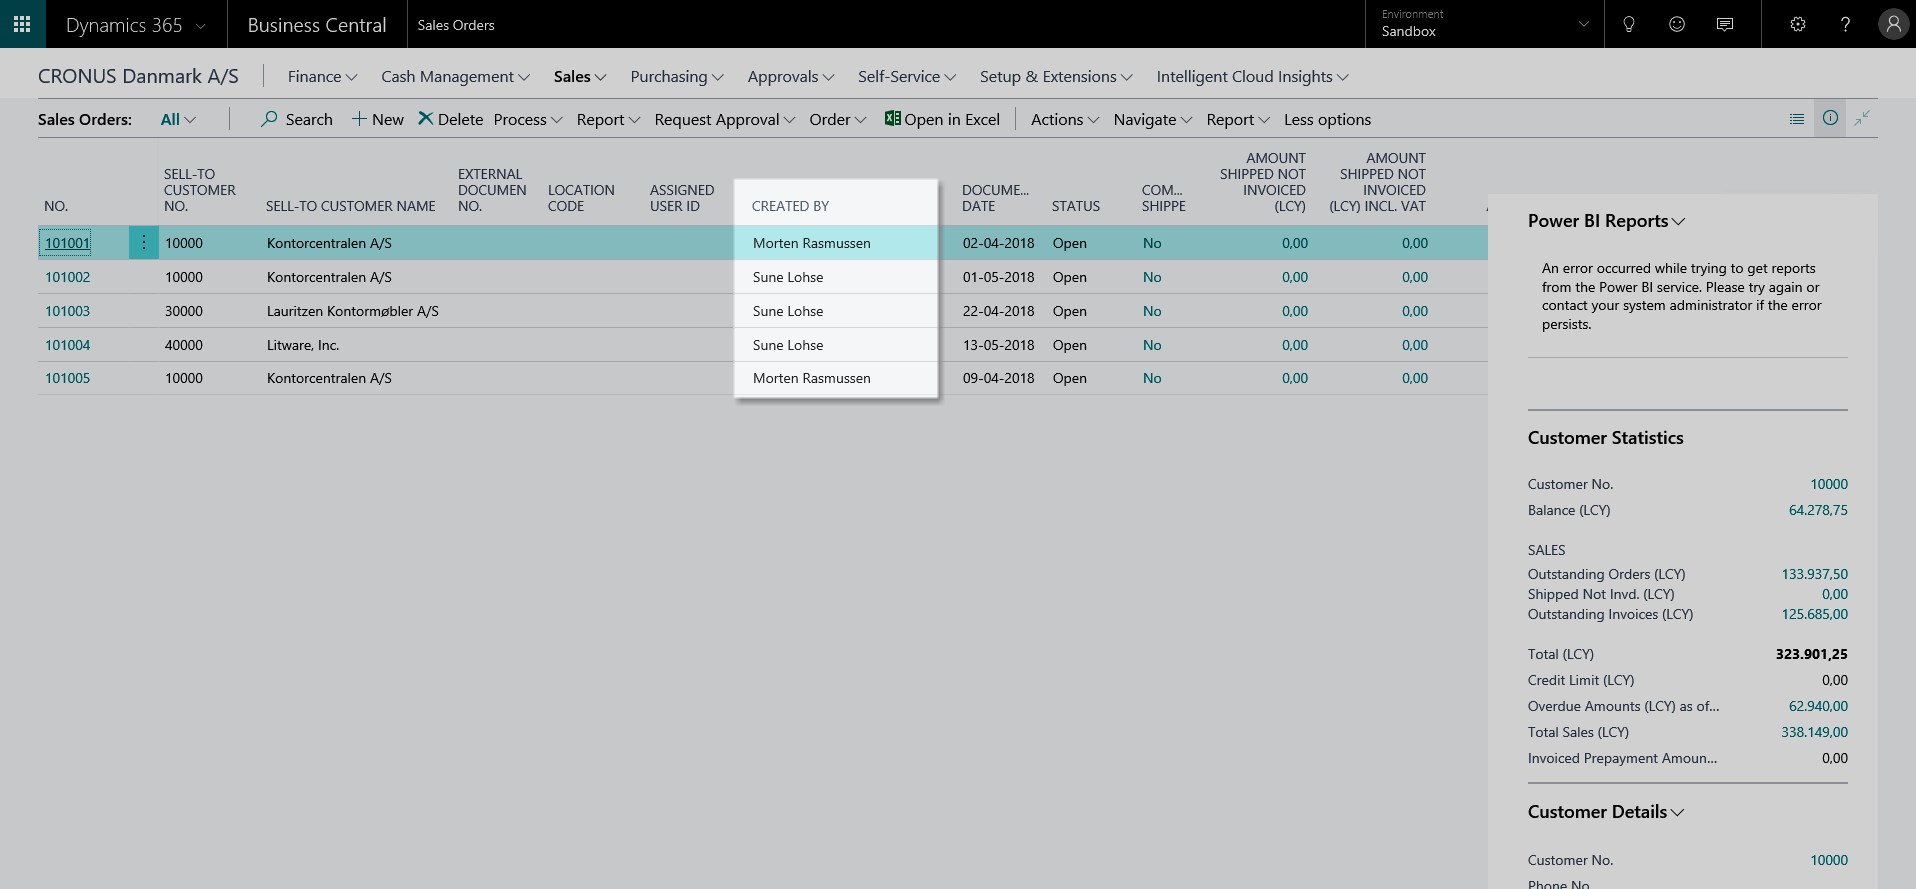Open sales order 101005
This screenshot has width=1916, height=889.
click(x=67, y=378)
